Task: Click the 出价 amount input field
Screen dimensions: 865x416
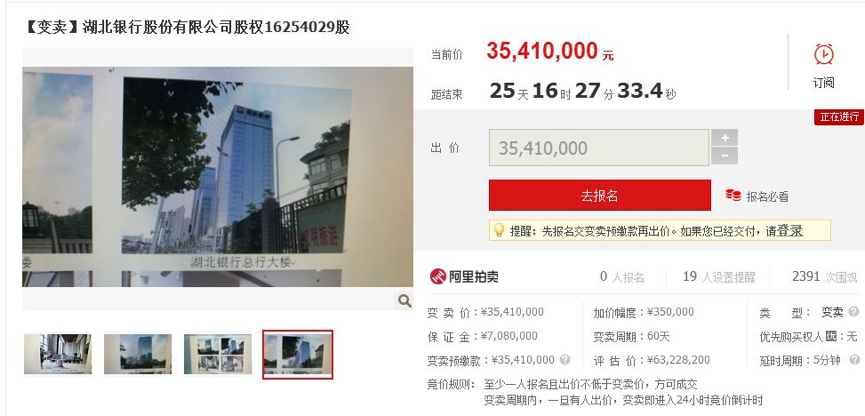Action: point(599,148)
